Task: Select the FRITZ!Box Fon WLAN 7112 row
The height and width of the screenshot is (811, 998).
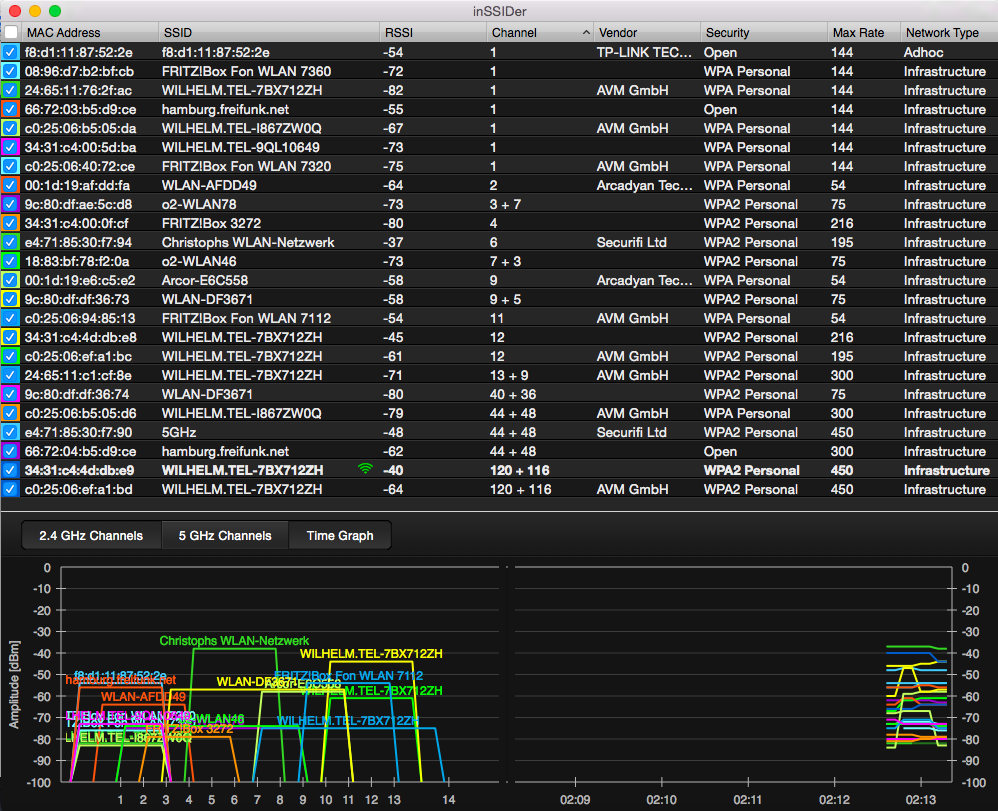Action: [x=246, y=318]
